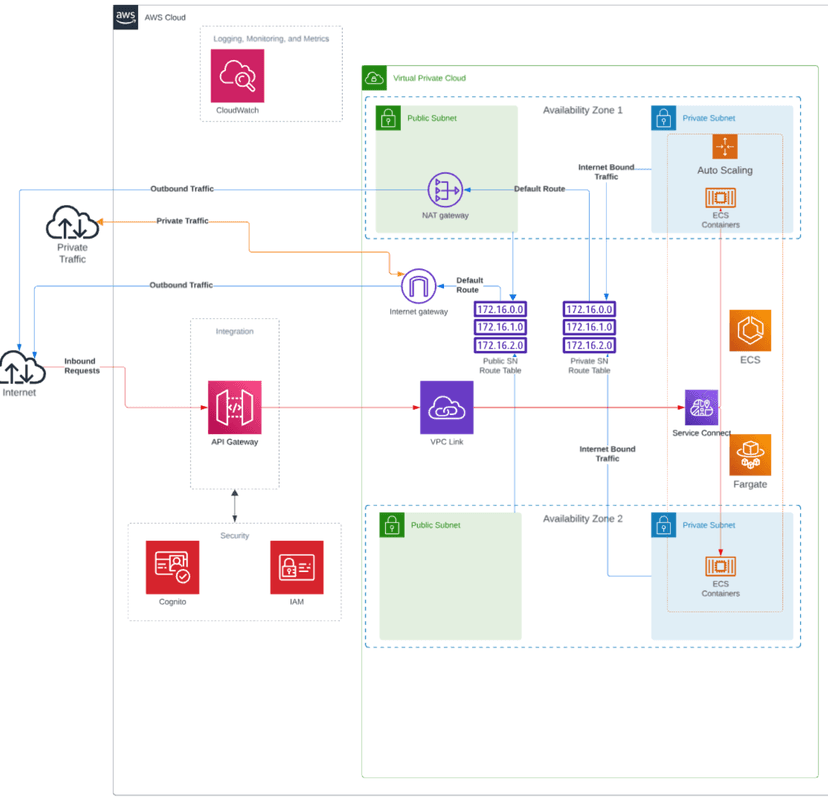Viewport: 828px width, 800px height.
Task: Click the VPC Link icon
Action: (446, 407)
